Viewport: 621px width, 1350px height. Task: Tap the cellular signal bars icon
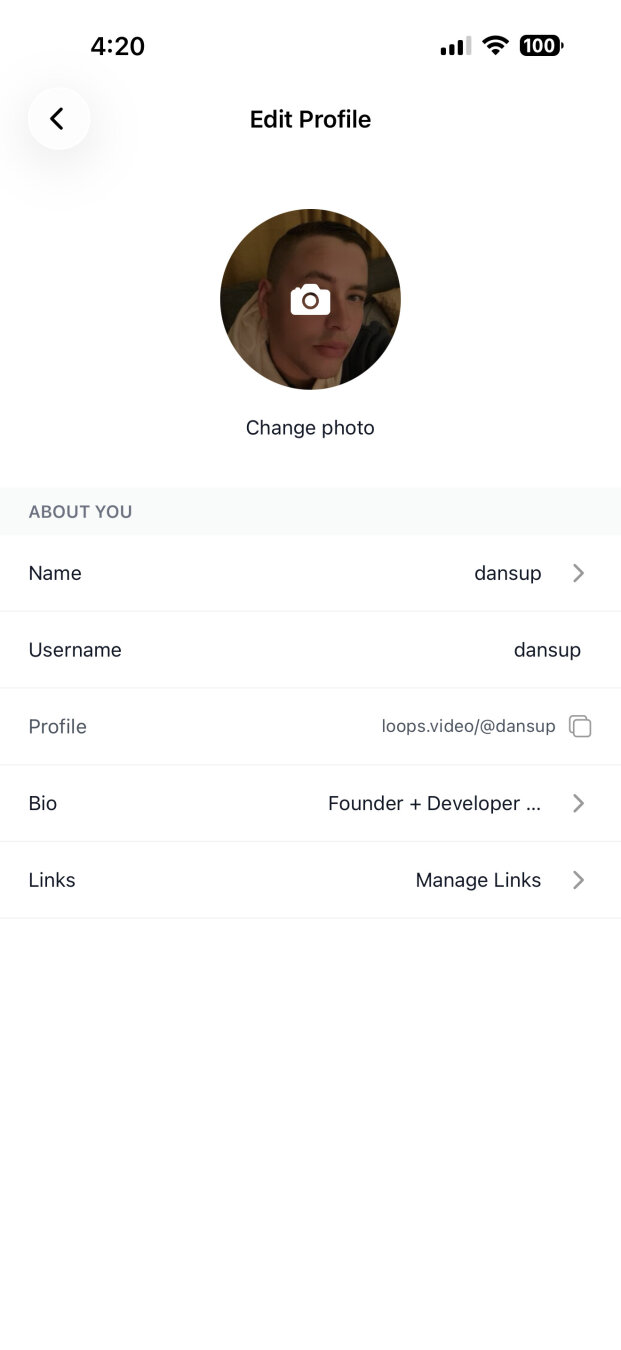point(455,47)
